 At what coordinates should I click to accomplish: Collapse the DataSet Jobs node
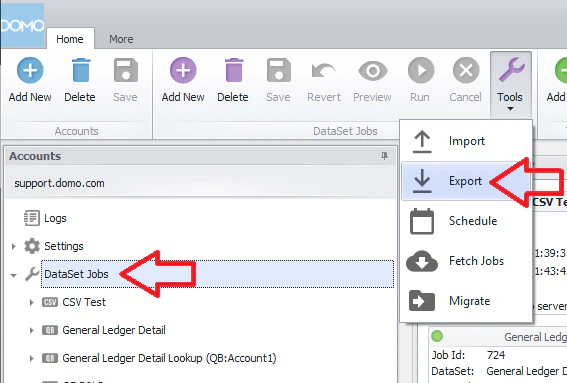14,275
